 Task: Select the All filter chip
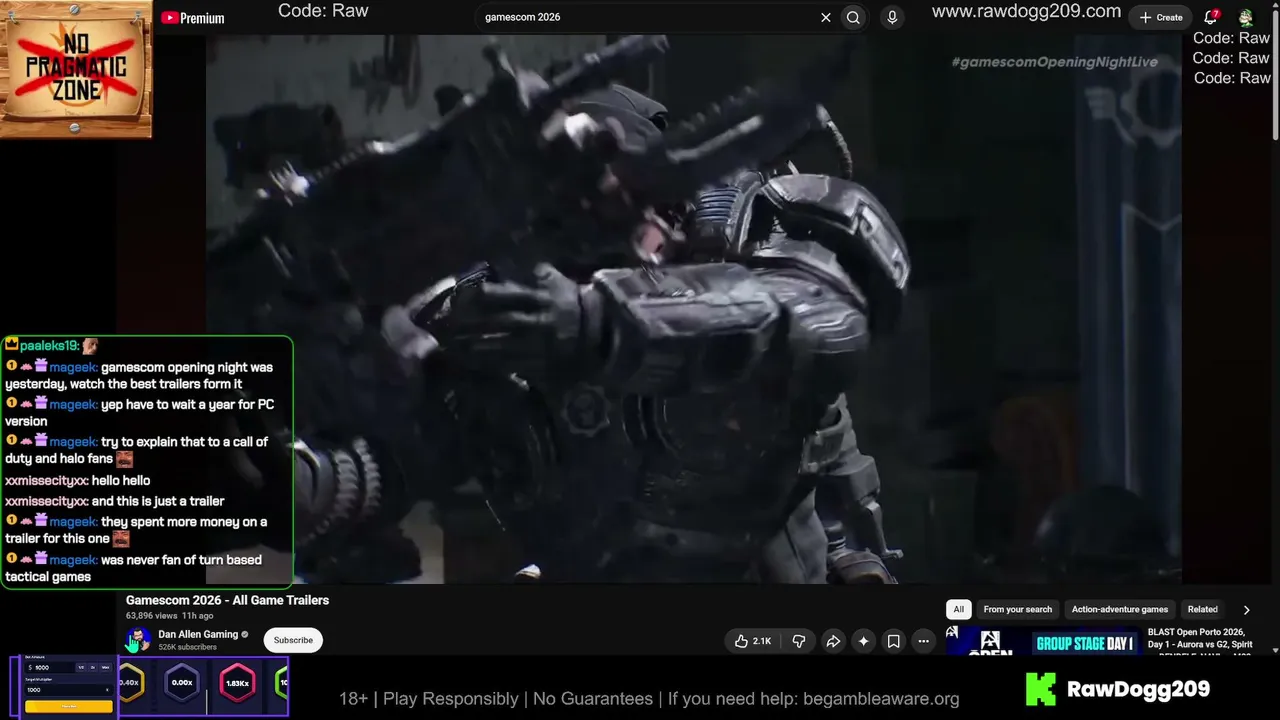click(959, 609)
